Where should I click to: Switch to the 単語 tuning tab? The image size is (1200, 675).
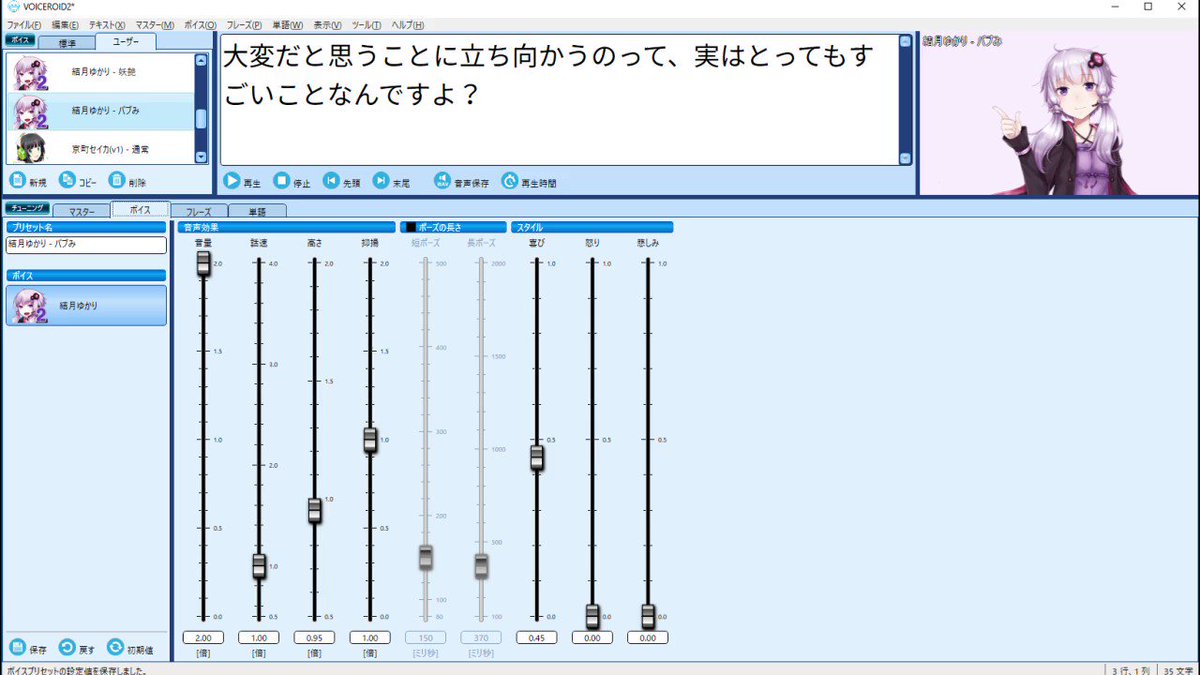click(x=257, y=211)
